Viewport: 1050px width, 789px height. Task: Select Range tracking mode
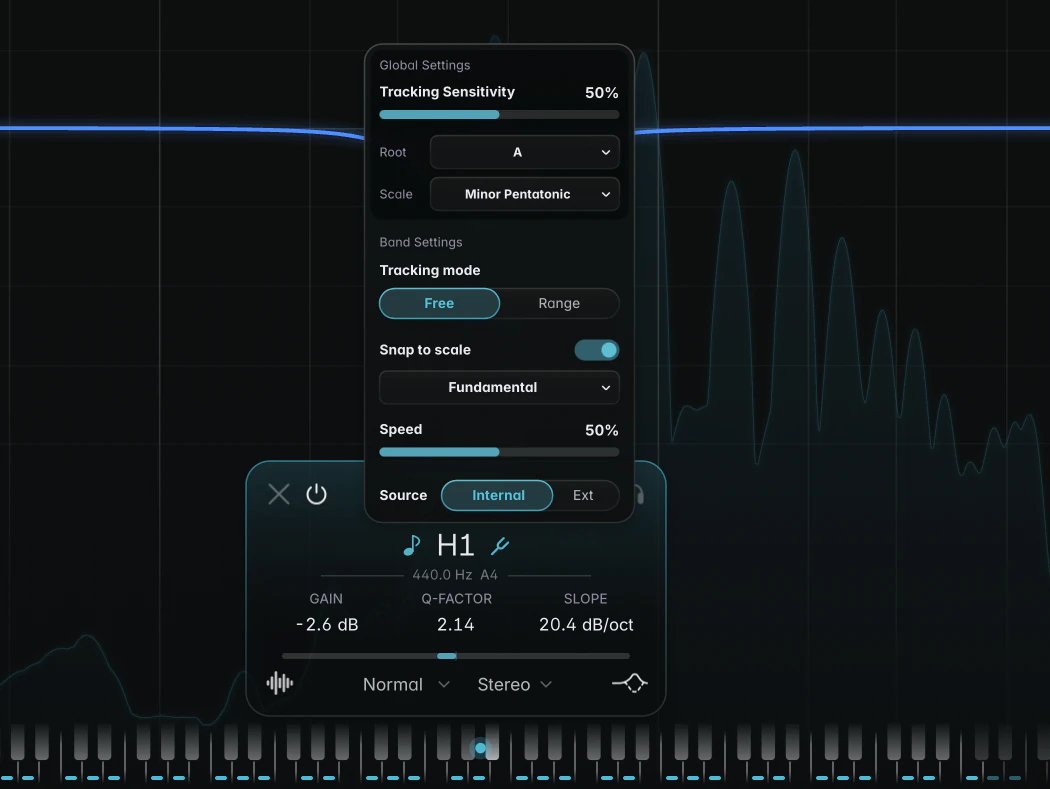(x=559, y=303)
